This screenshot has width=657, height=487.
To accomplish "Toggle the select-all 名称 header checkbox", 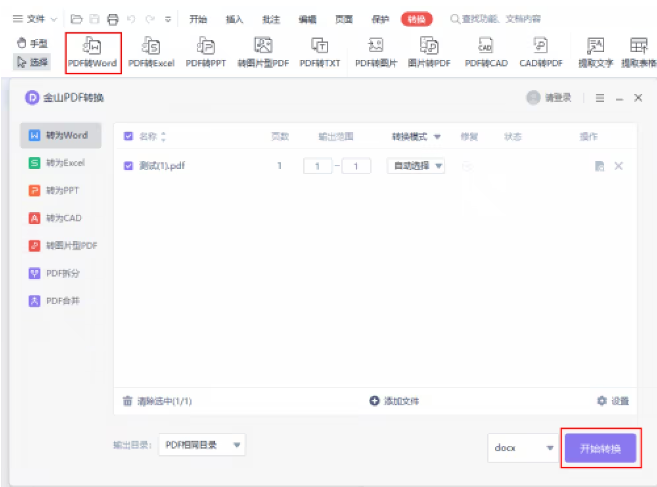I will (x=128, y=136).
